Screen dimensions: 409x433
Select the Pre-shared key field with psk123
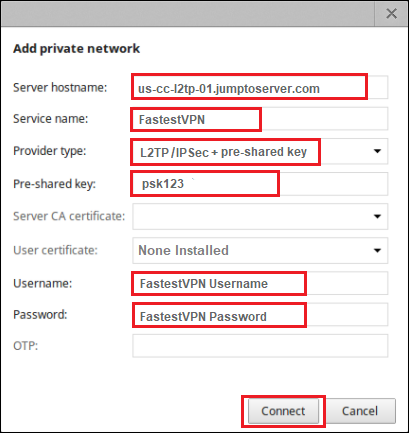260,184
